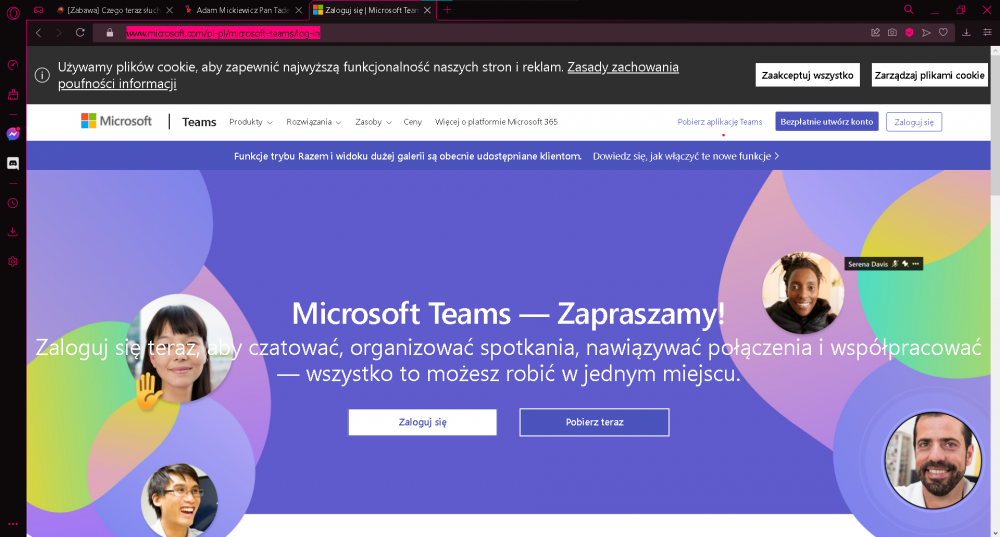Open Discord from the sidebar

pos(13,163)
